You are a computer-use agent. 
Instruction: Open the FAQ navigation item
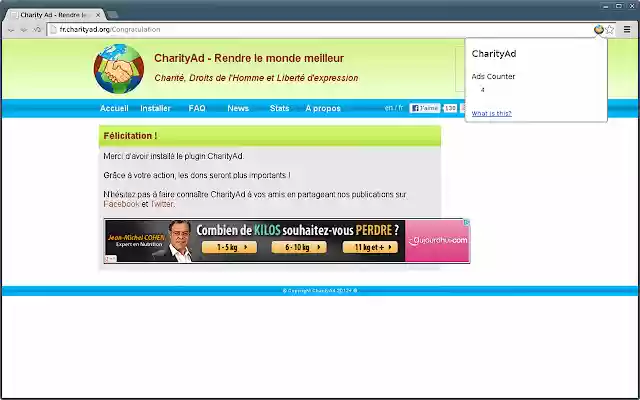click(x=197, y=108)
